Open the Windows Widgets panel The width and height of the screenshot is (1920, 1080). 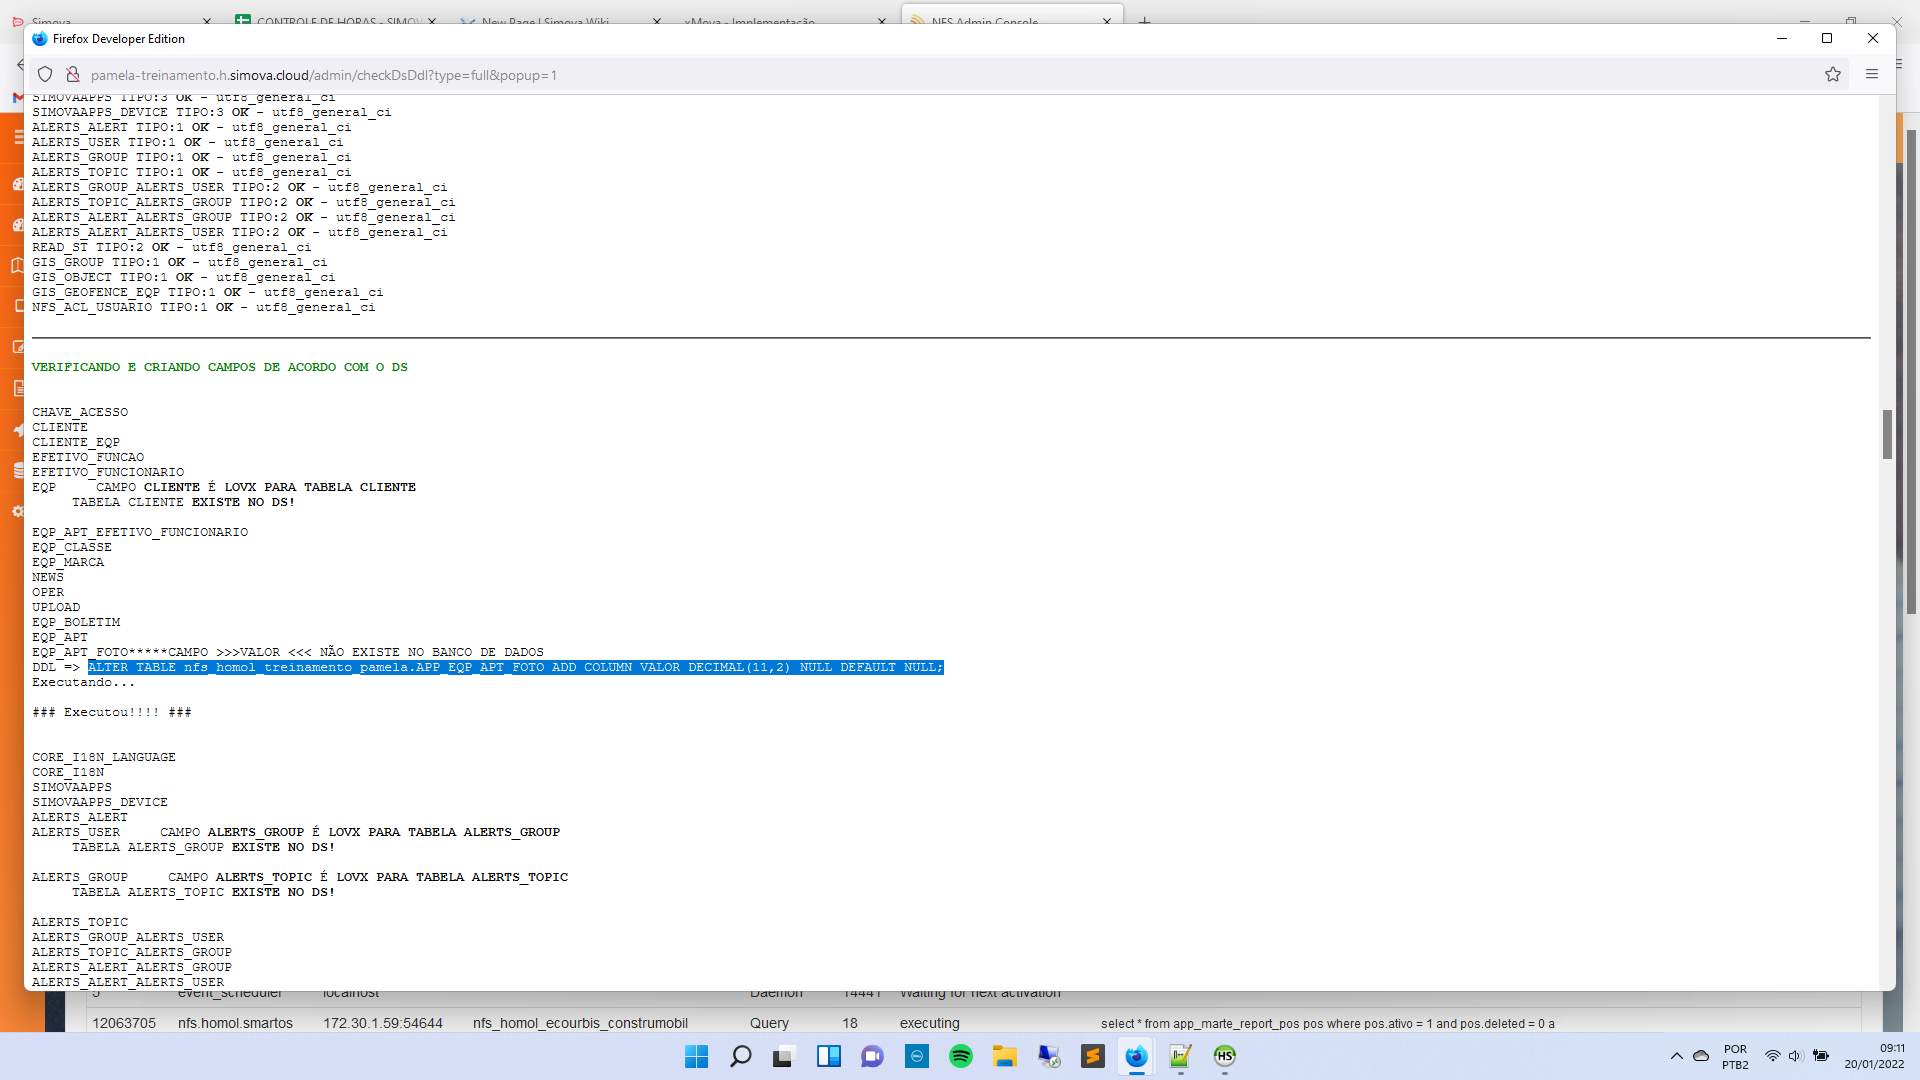click(828, 1056)
